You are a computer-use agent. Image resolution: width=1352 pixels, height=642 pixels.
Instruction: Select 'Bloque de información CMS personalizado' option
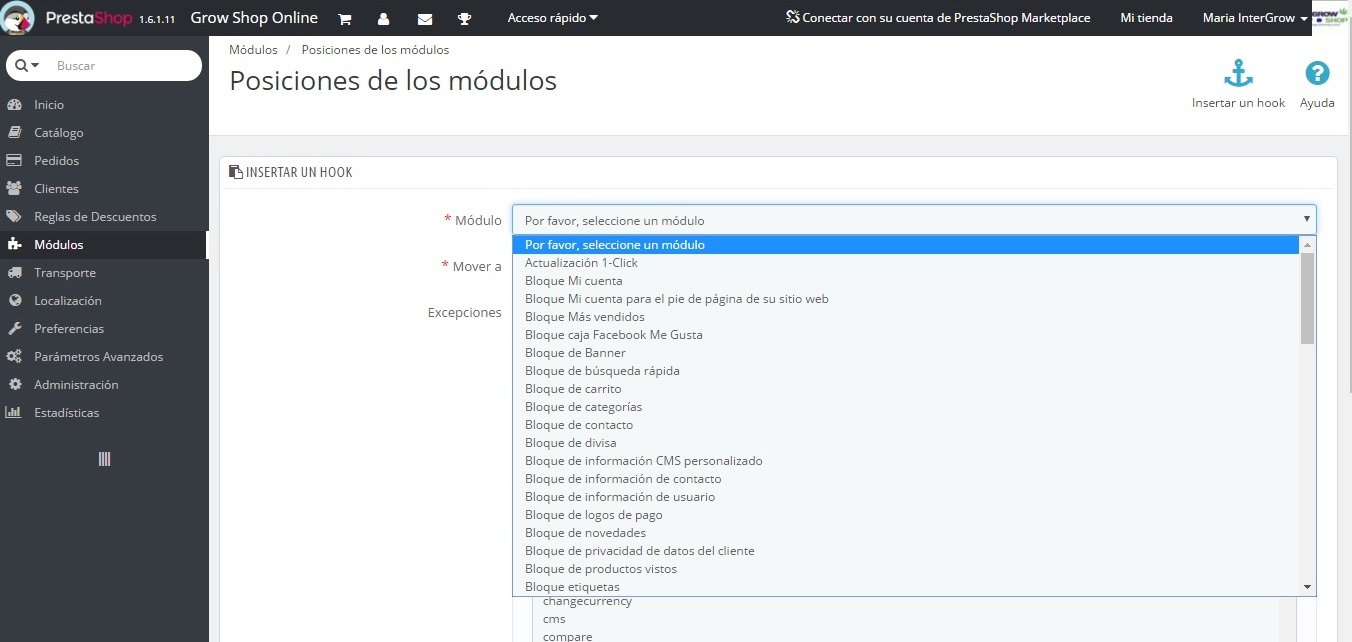point(906,461)
